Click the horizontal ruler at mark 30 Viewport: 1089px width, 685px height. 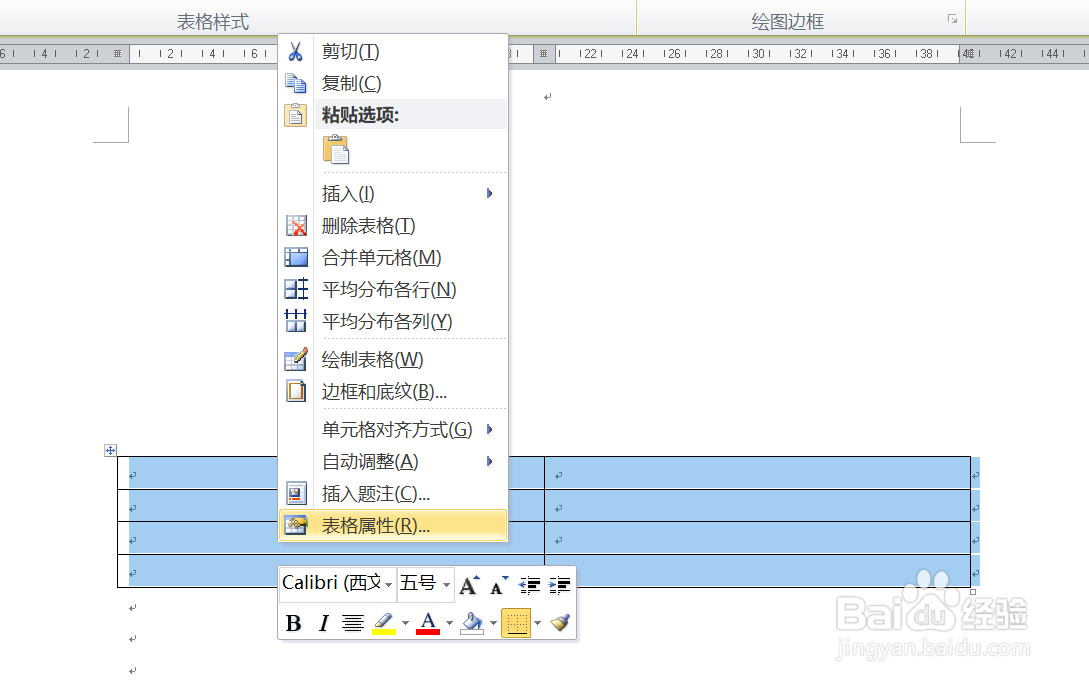coord(758,53)
